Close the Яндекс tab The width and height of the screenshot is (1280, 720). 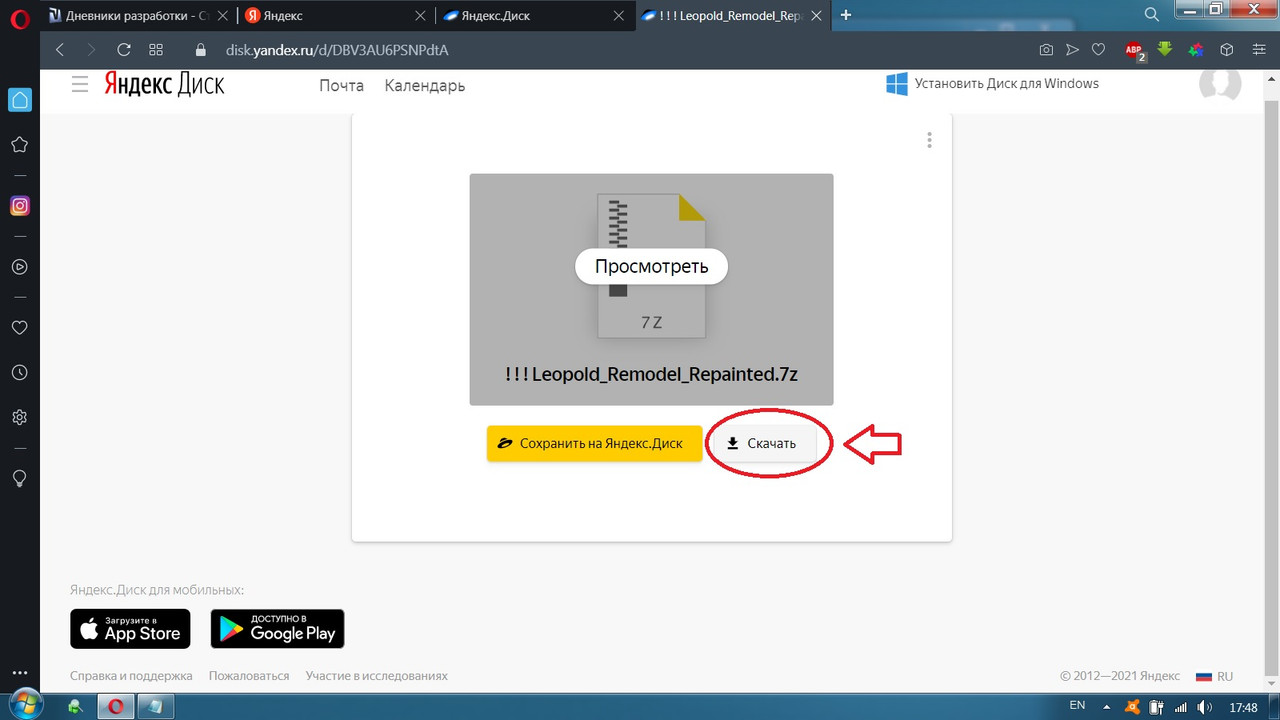pos(420,15)
